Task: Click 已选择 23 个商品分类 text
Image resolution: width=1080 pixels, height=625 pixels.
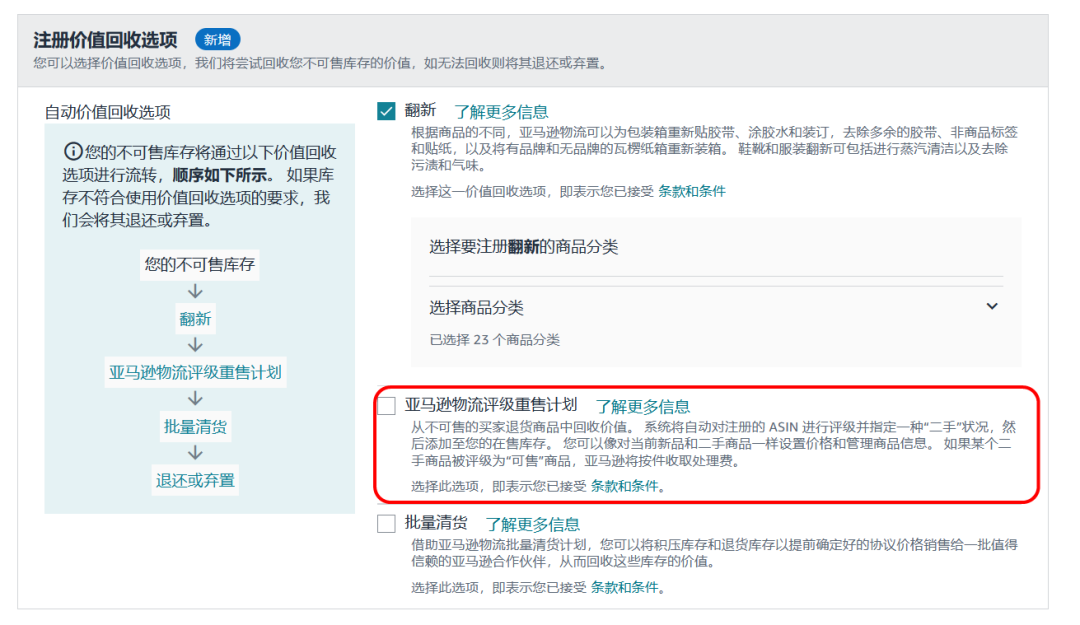Action: click(x=495, y=340)
